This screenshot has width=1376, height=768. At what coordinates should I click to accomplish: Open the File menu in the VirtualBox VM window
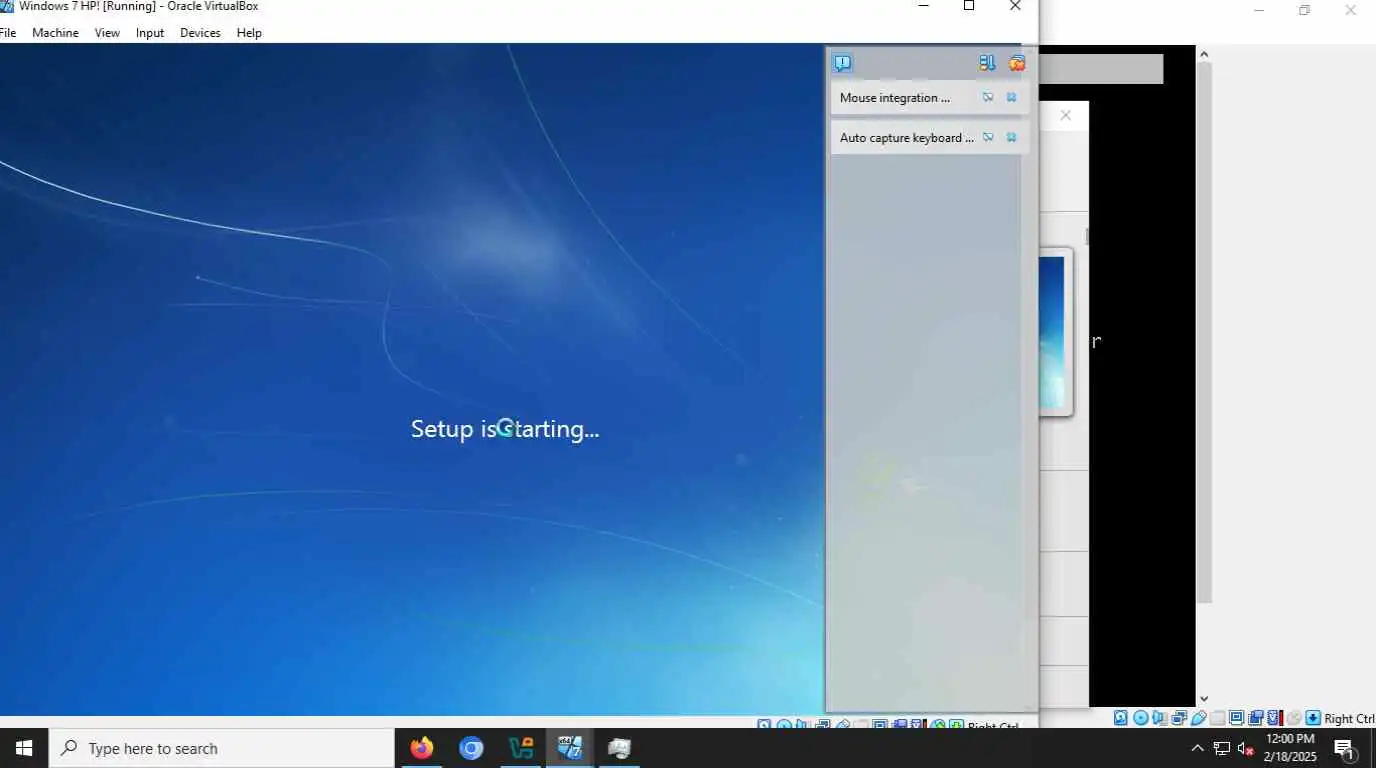point(7,33)
